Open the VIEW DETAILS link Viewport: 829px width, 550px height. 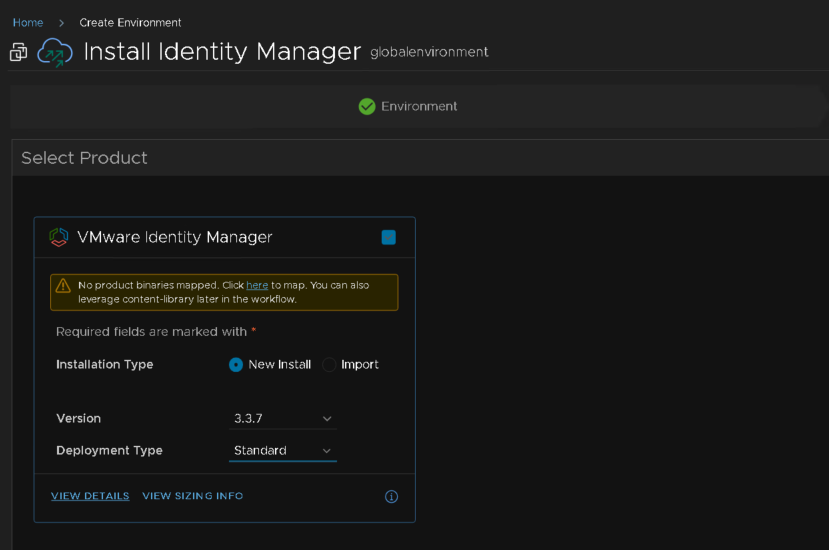(90, 496)
